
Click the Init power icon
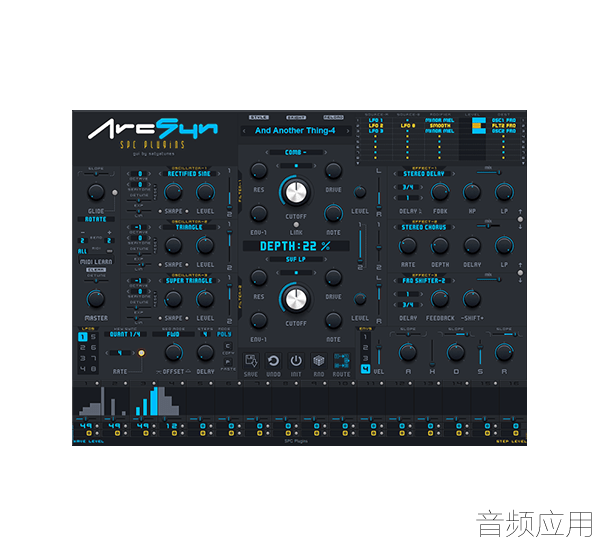296,360
